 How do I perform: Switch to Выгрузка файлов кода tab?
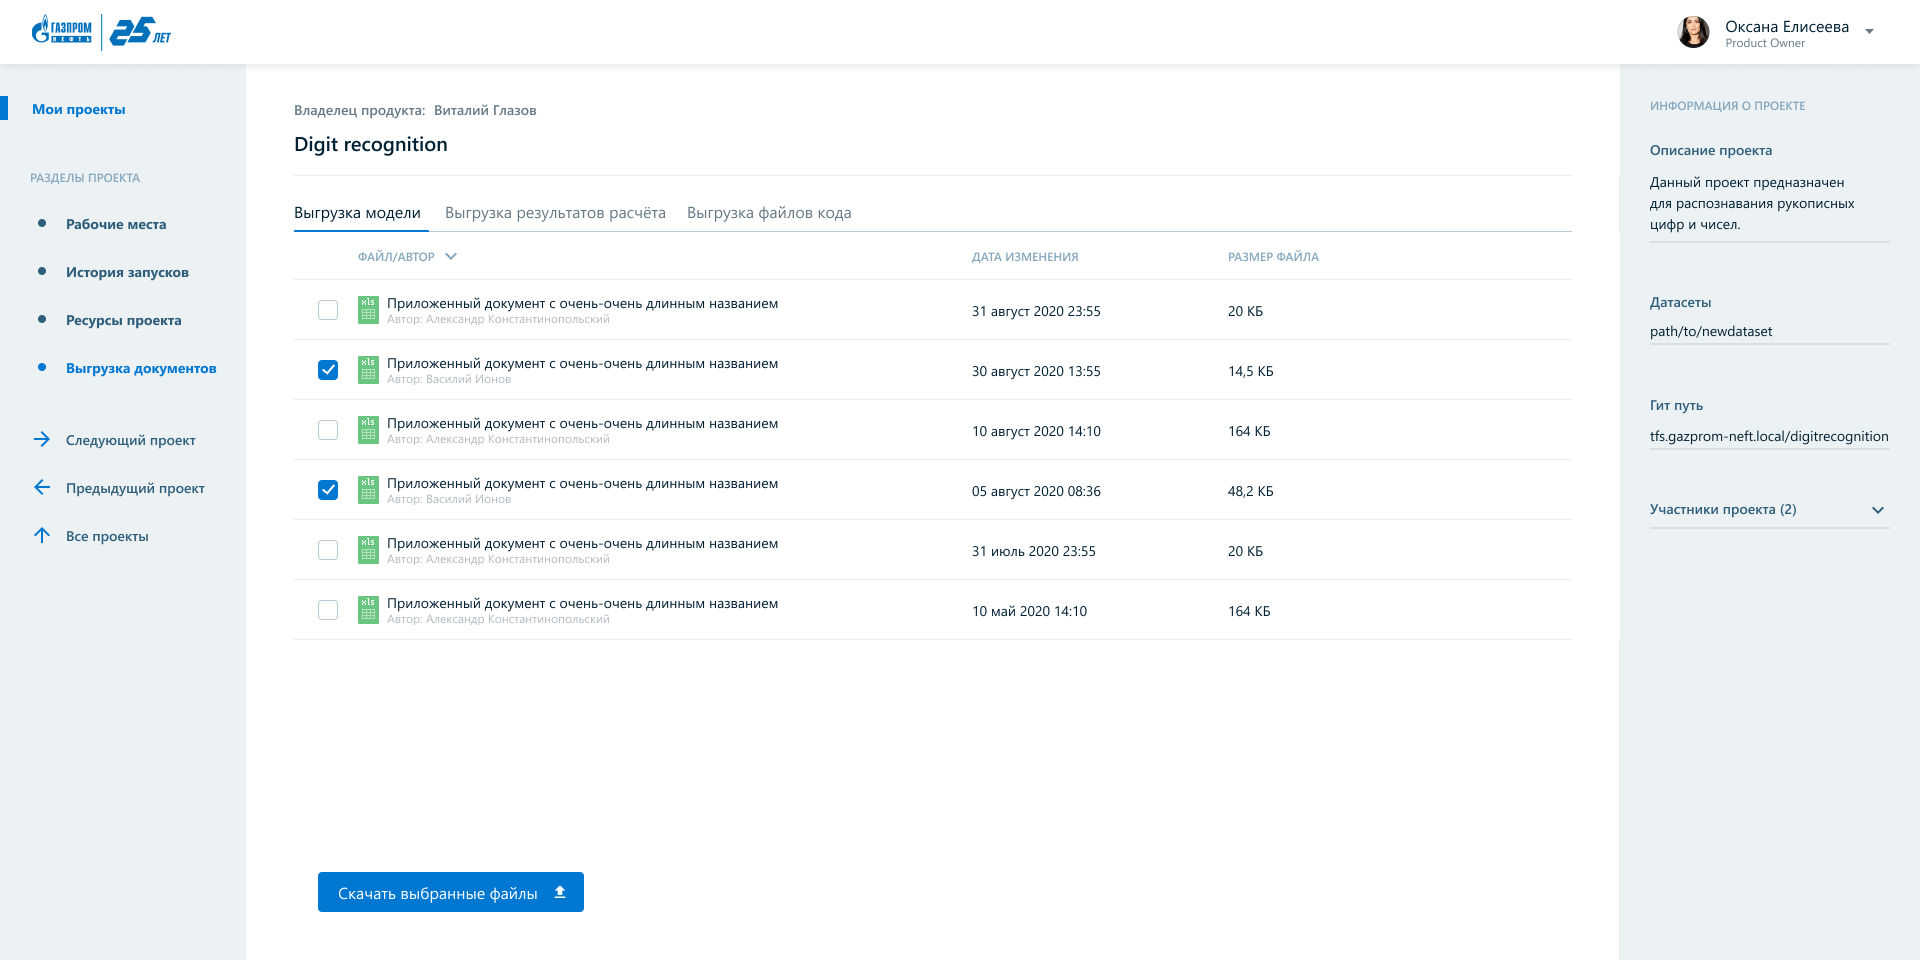[x=769, y=213]
